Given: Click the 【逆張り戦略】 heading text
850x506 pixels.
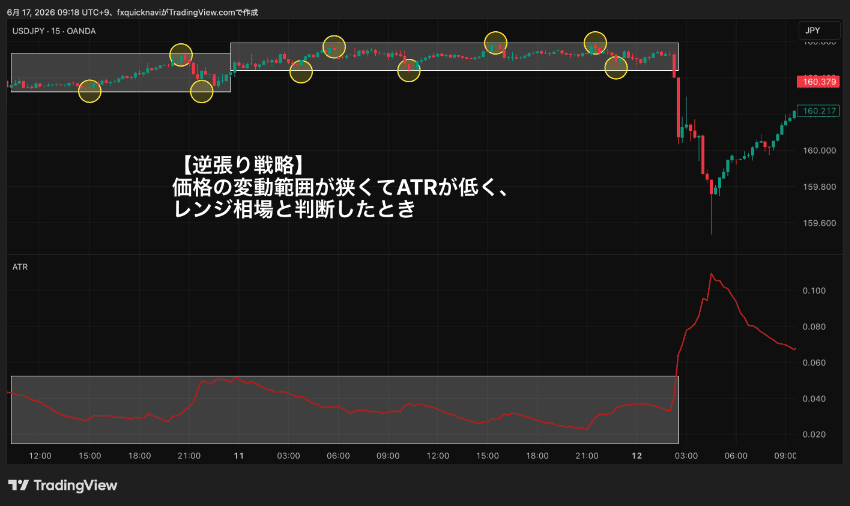Looking at the screenshot, I should point(241,164).
